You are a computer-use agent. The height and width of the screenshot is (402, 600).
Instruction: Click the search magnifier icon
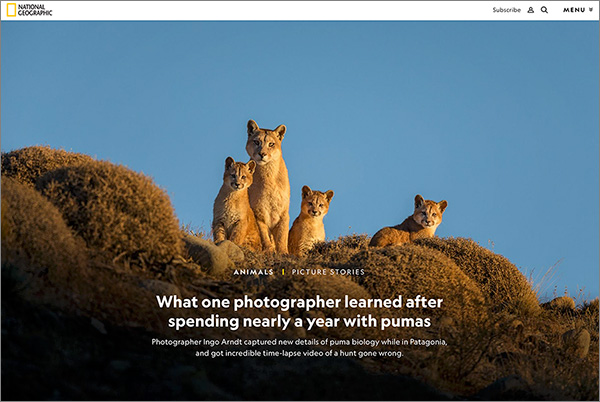[544, 10]
